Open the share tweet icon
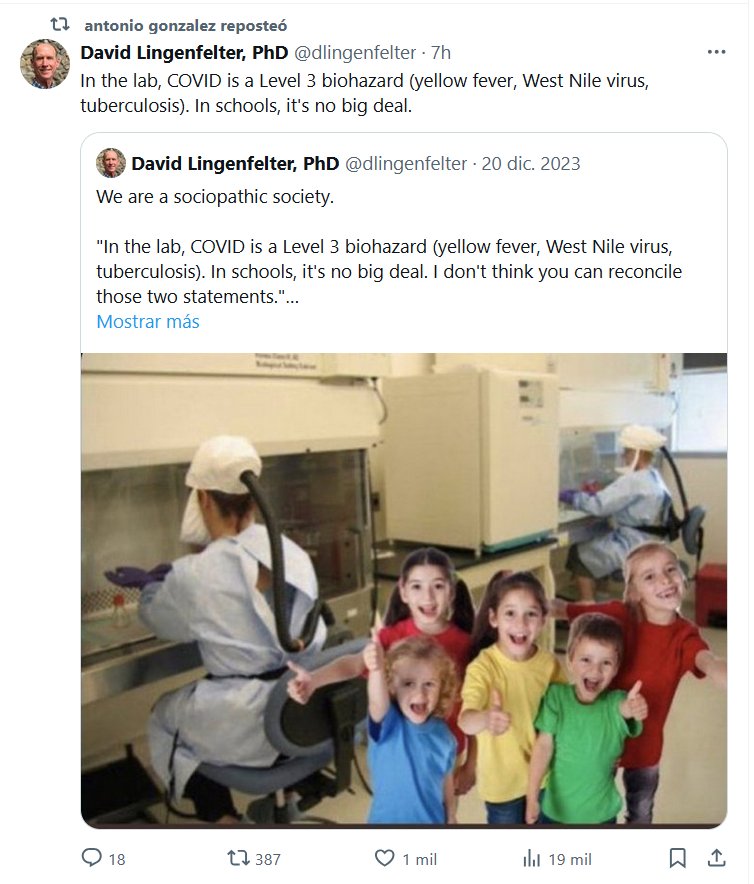 click(716, 858)
